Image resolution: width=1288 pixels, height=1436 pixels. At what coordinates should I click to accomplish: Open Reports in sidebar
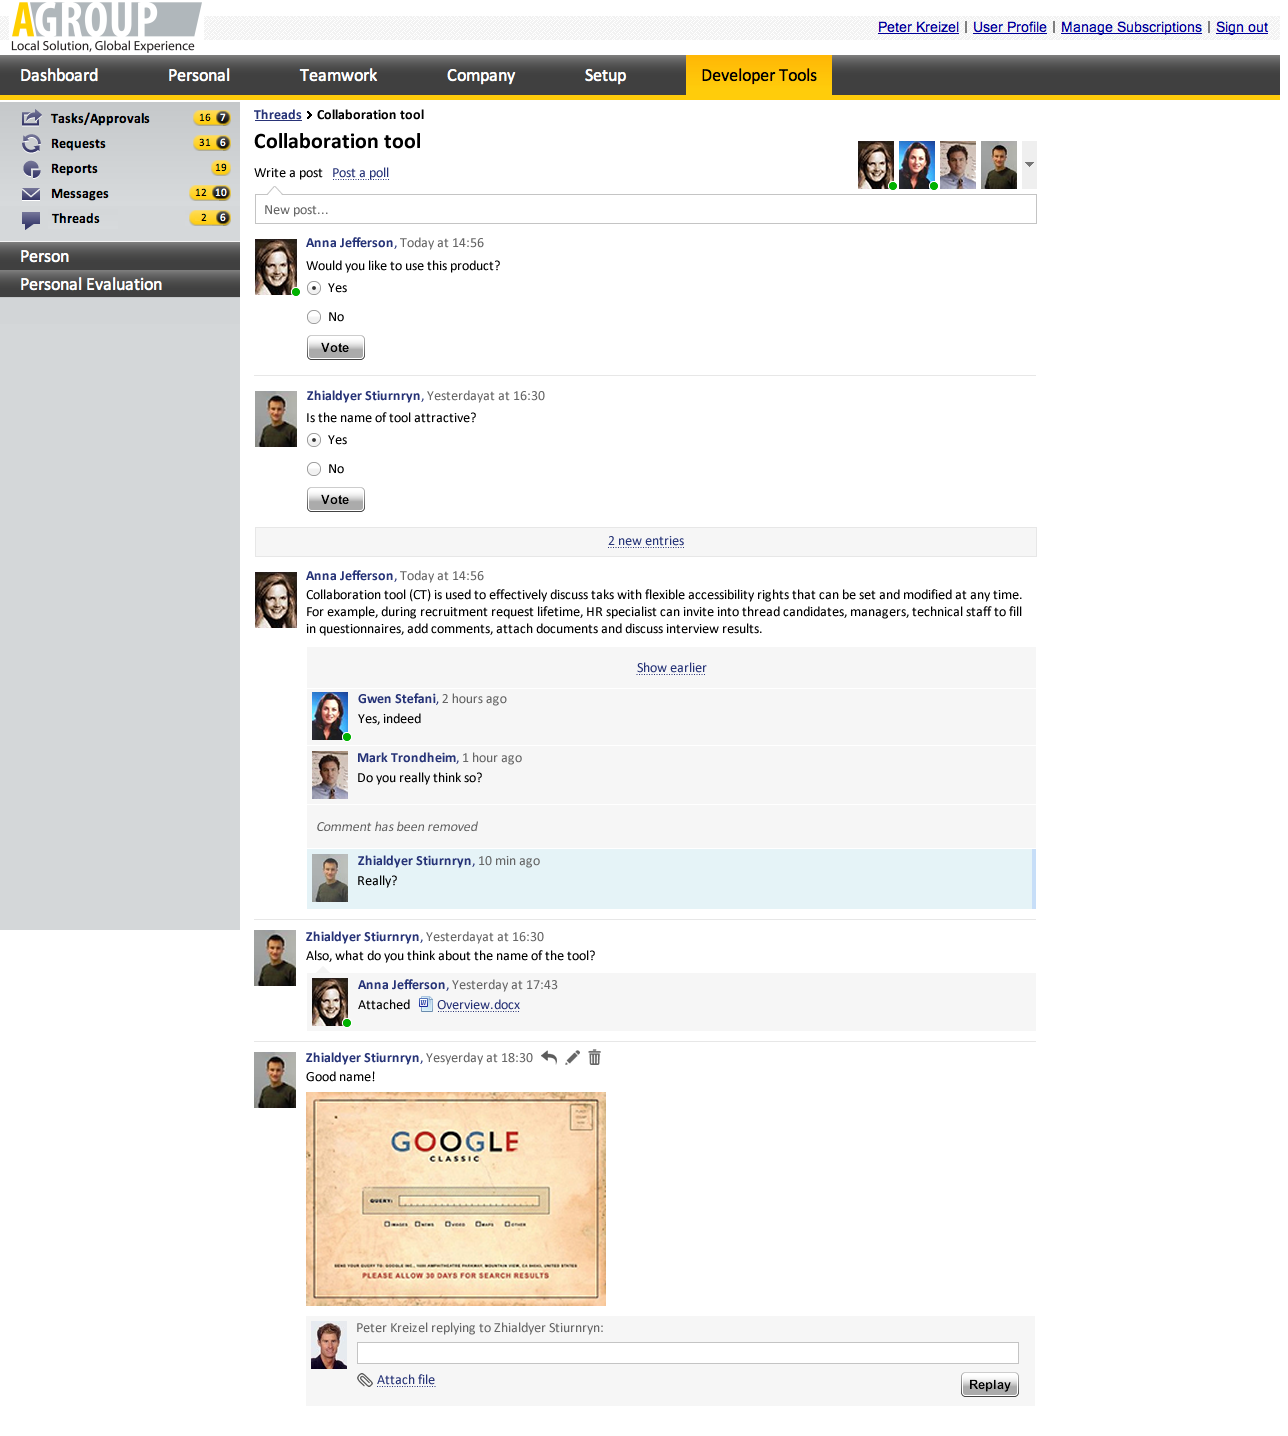(x=74, y=168)
